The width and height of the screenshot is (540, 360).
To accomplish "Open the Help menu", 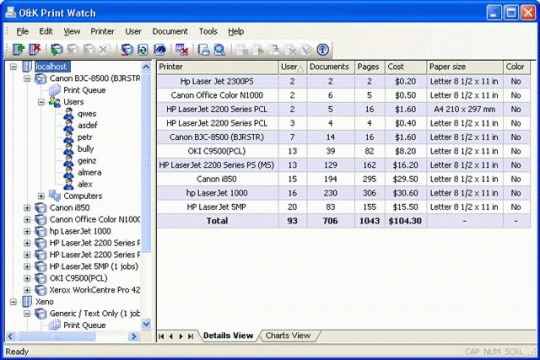I will tap(236, 31).
